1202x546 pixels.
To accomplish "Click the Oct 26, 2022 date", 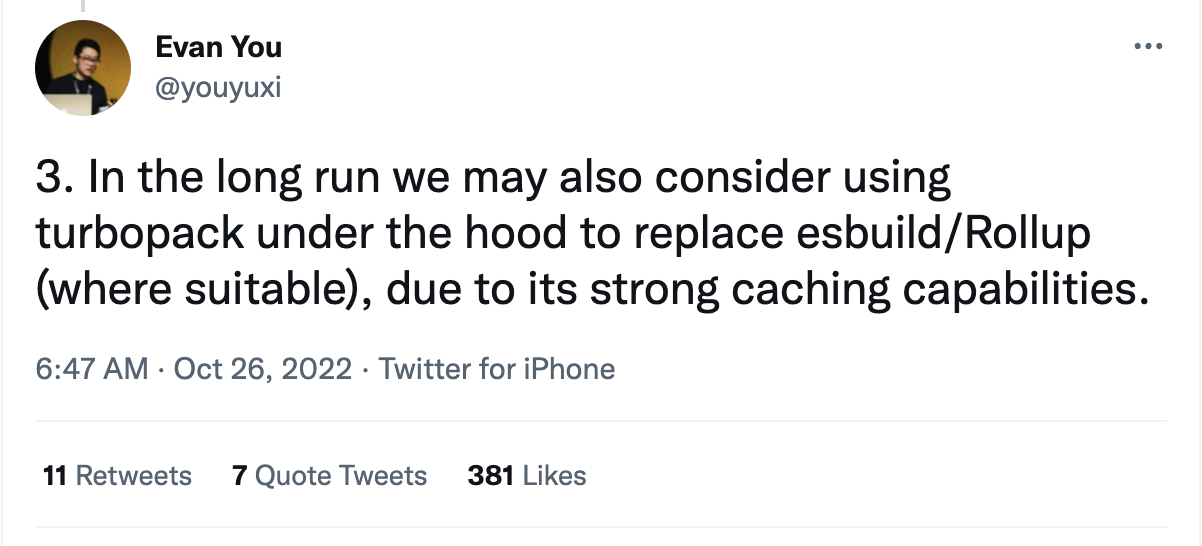I will point(263,369).
